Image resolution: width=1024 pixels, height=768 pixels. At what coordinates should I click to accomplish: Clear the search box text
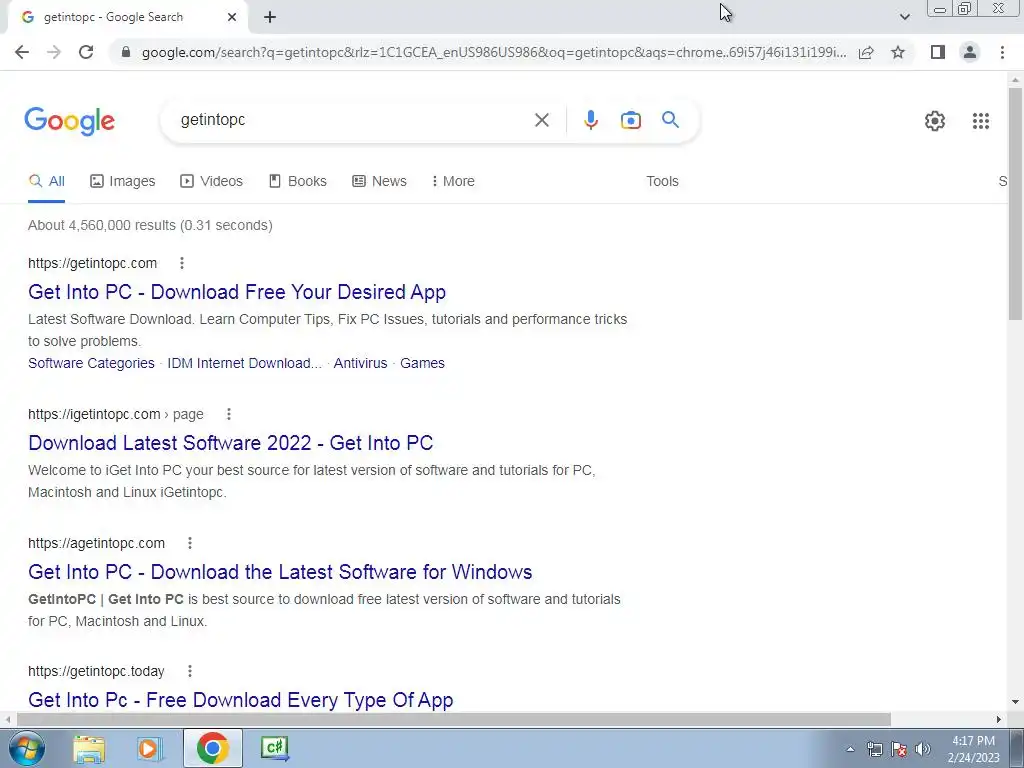(x=541, y=120)
